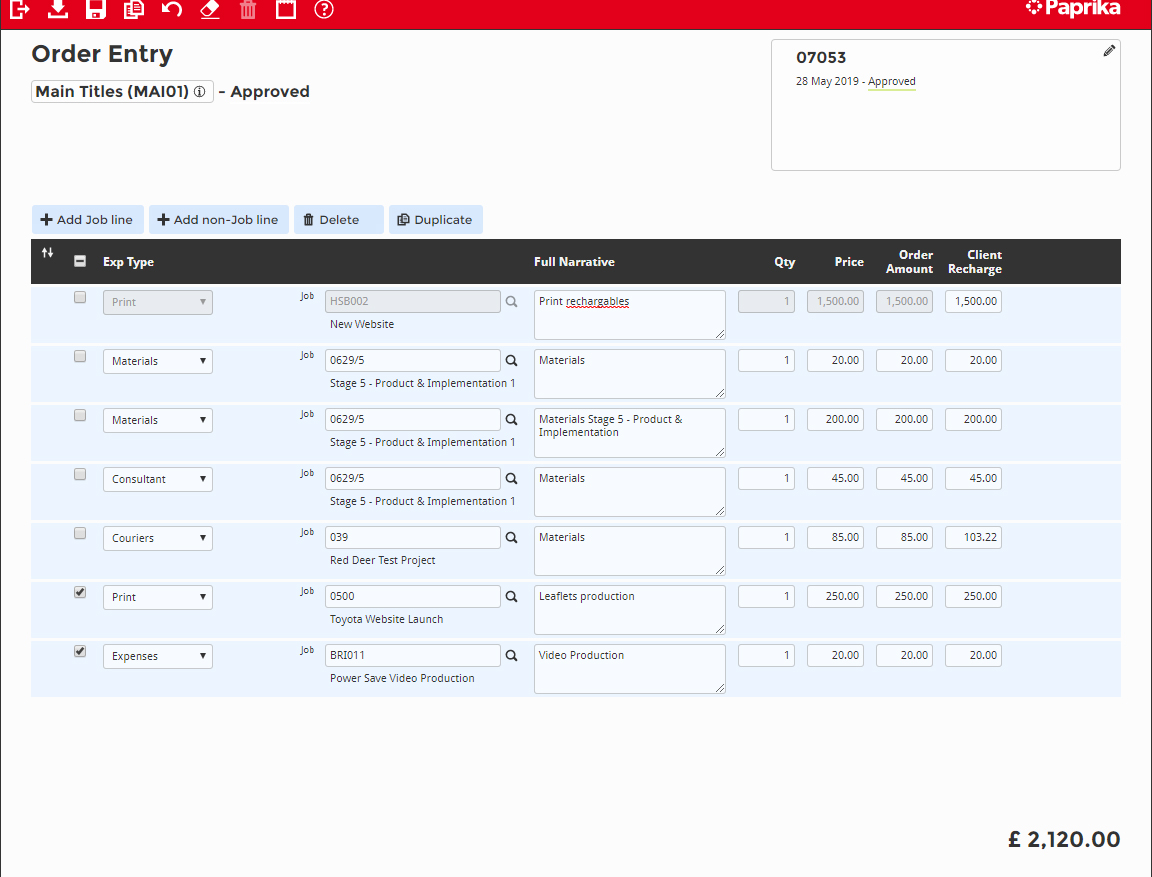Click the Video Production narrative text field
1152x877 pixels.
(x=629, y=668)
